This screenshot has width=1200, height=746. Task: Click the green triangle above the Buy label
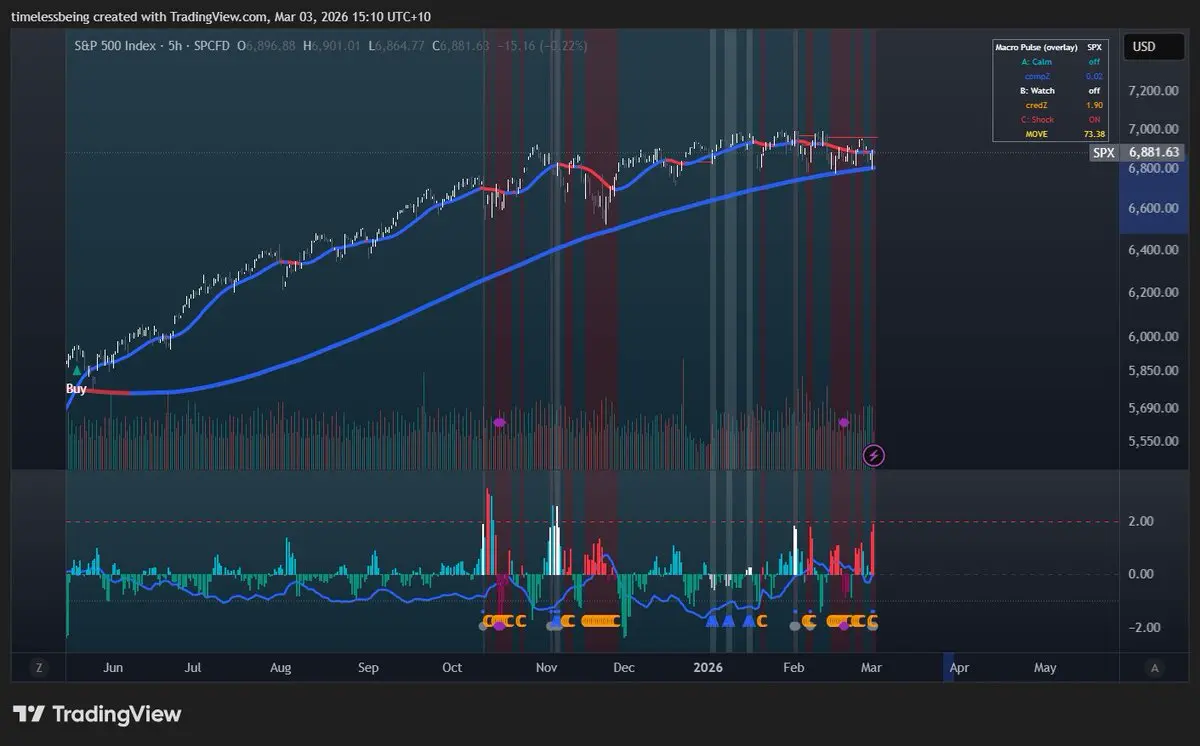77,371
